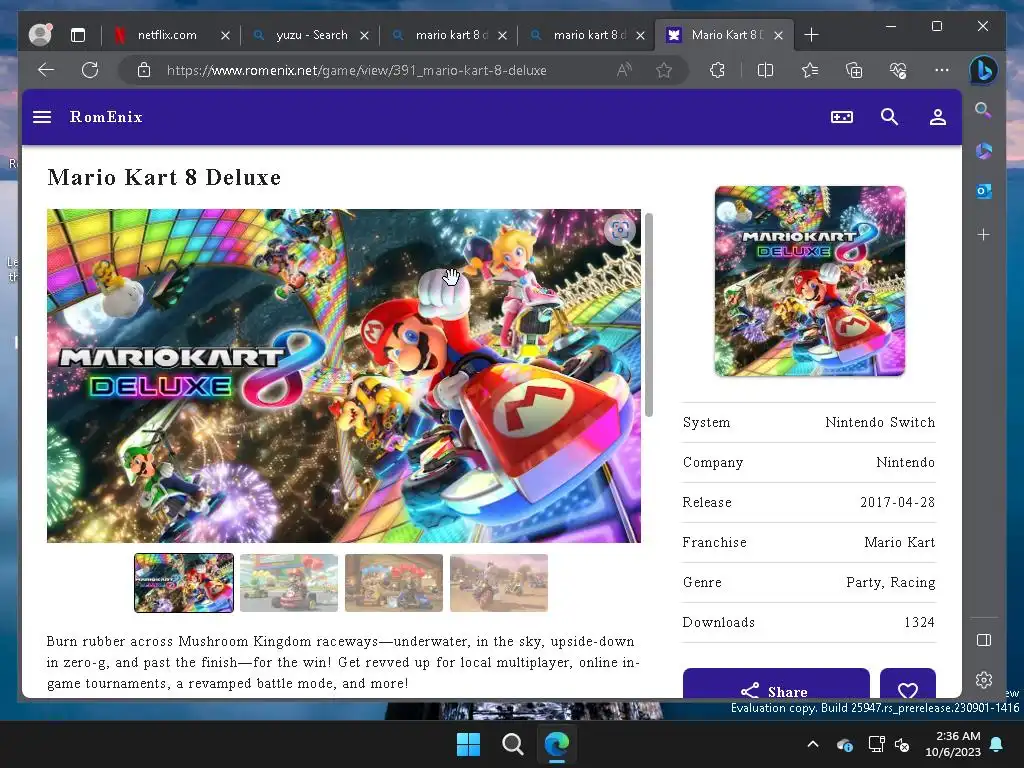
Task: Click the Party, Racing genre value
Action: click(891, 583)
